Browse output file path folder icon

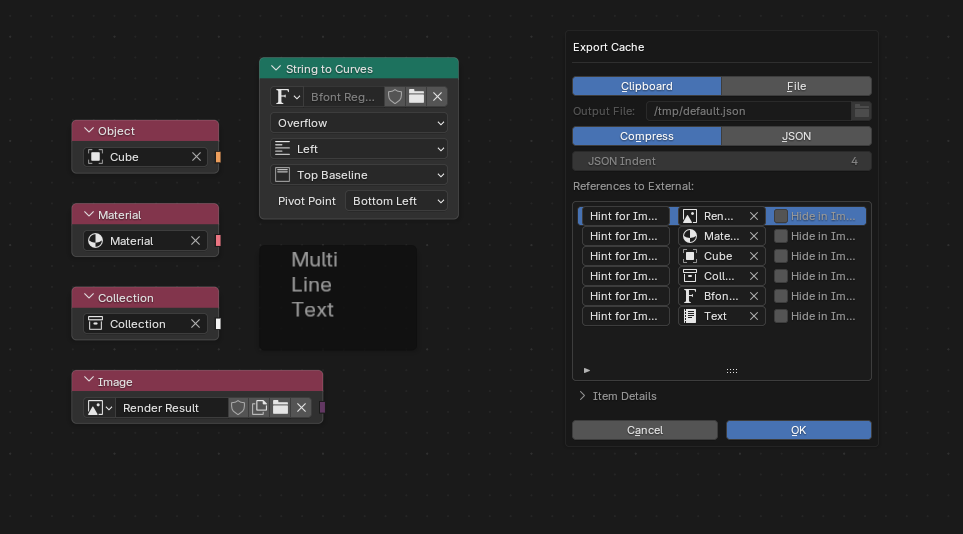coord(860,111)
